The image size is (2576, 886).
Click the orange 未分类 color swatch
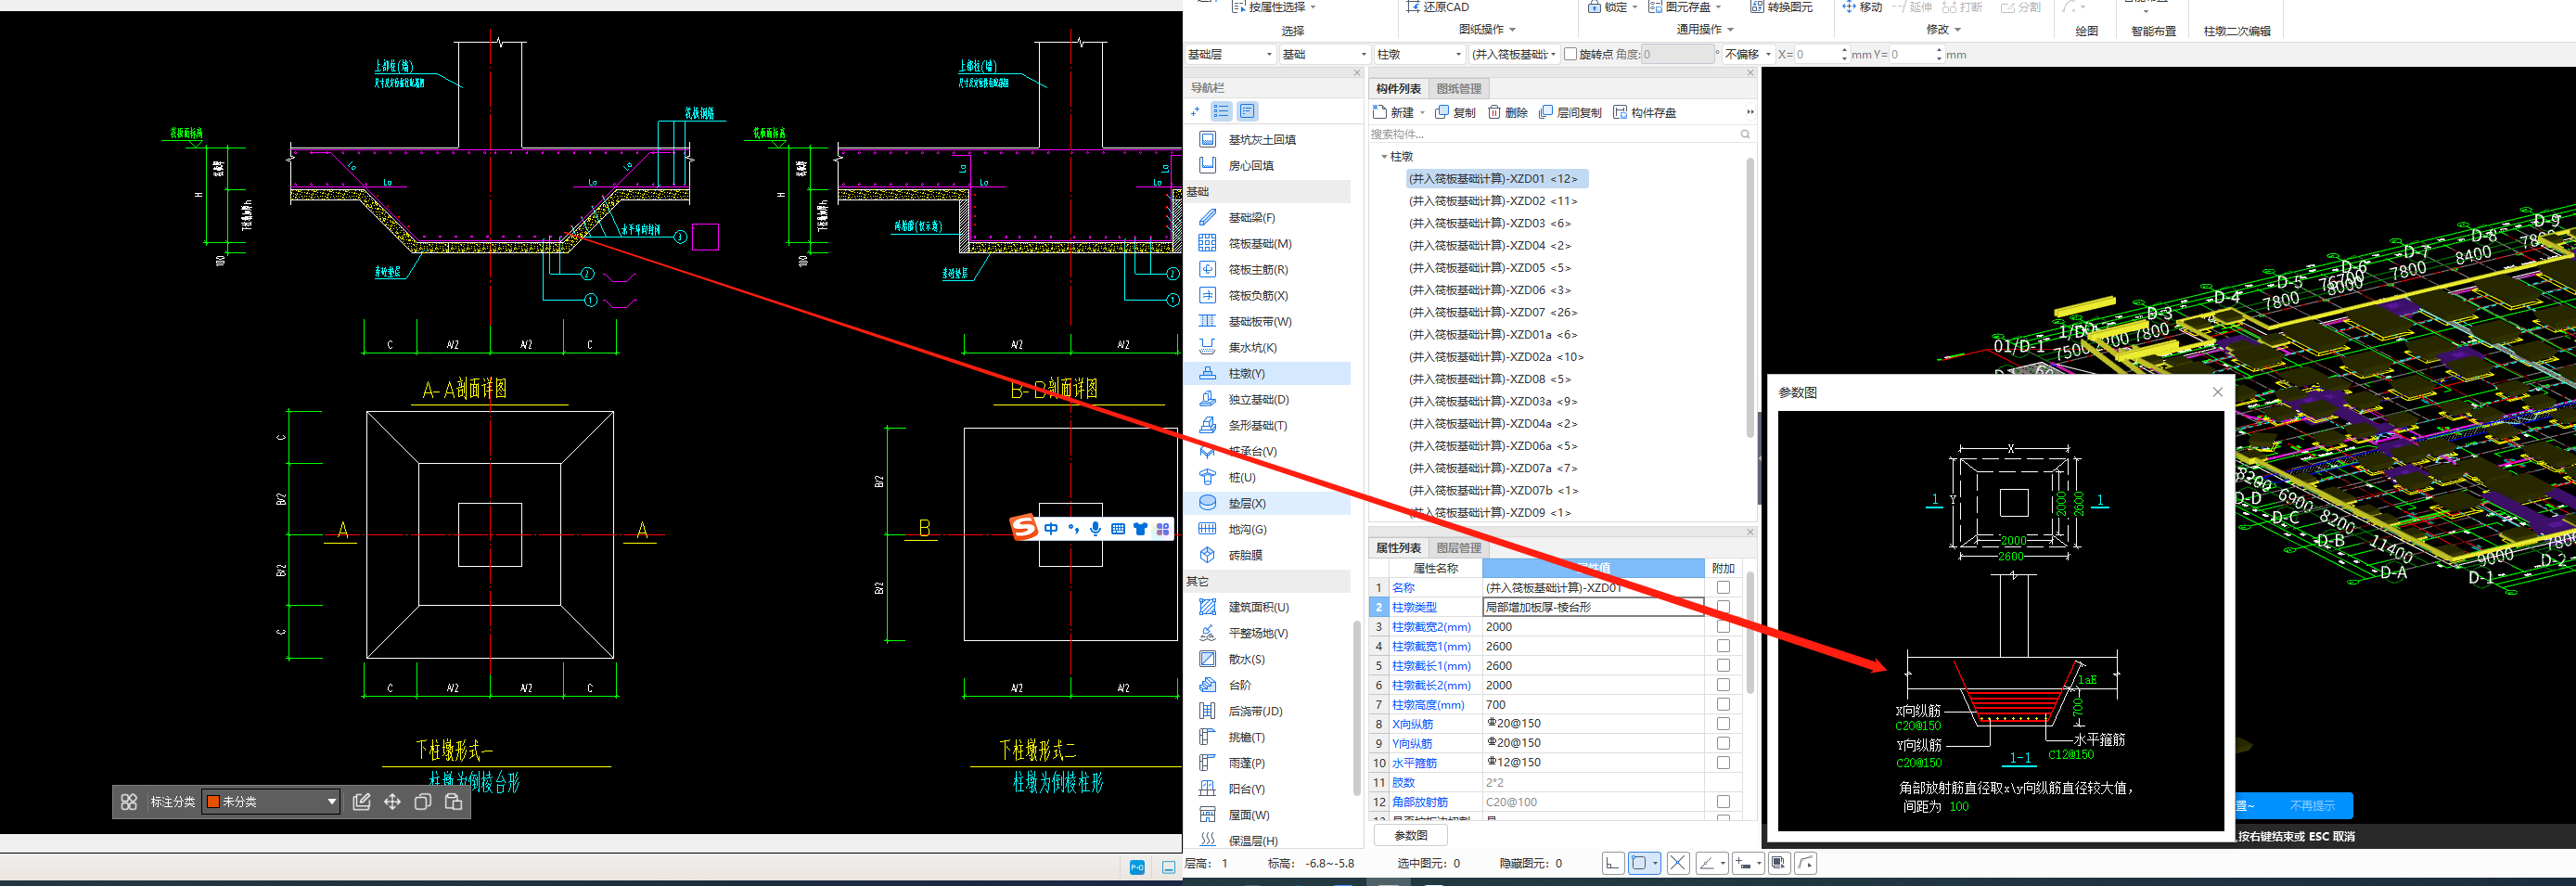click(x=213, y=802)
